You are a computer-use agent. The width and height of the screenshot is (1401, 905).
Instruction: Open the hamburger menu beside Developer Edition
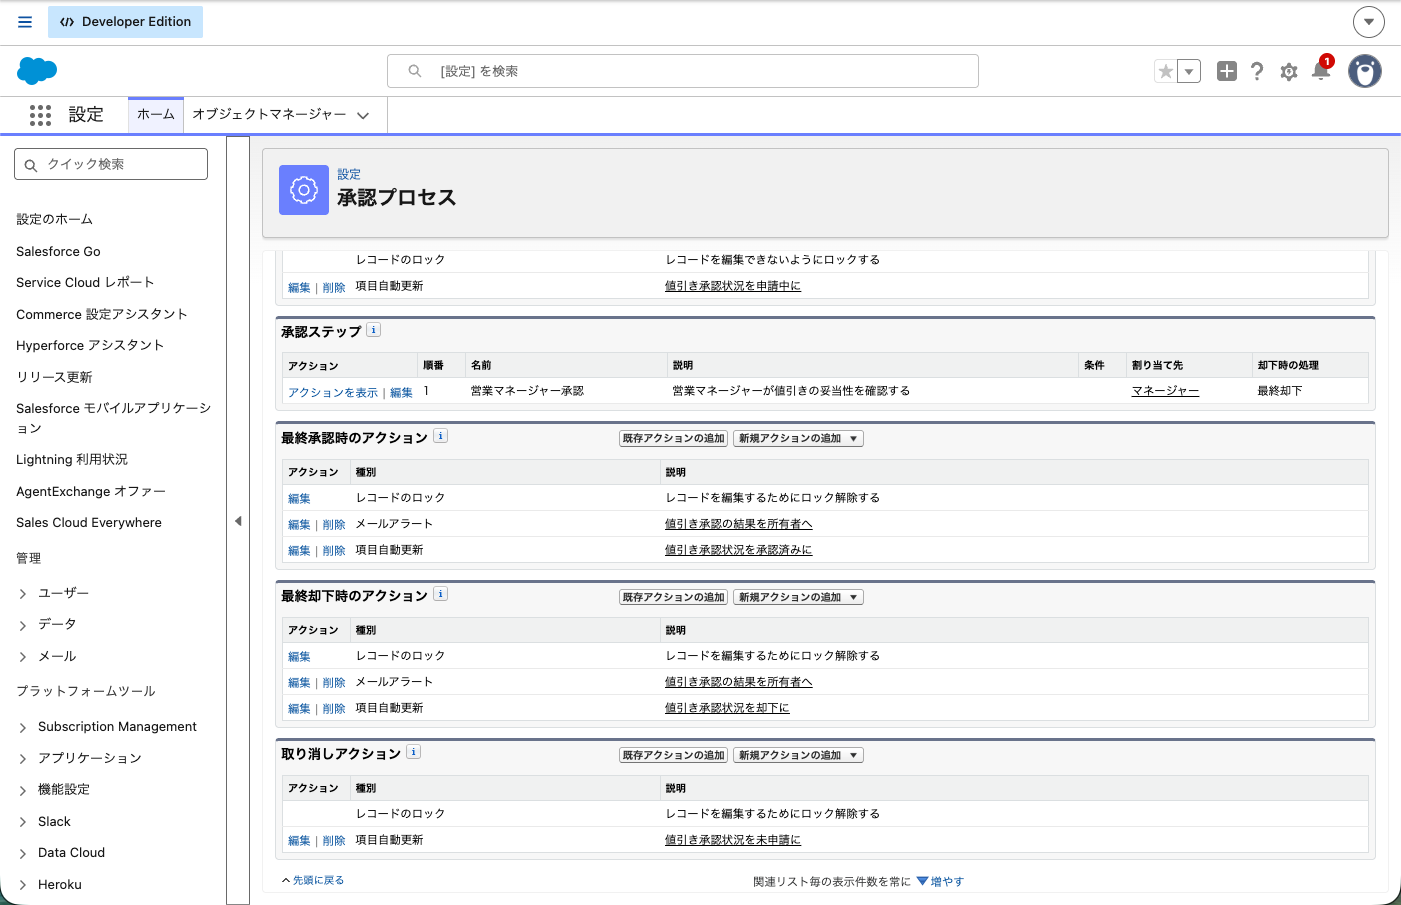pos(25,22)
